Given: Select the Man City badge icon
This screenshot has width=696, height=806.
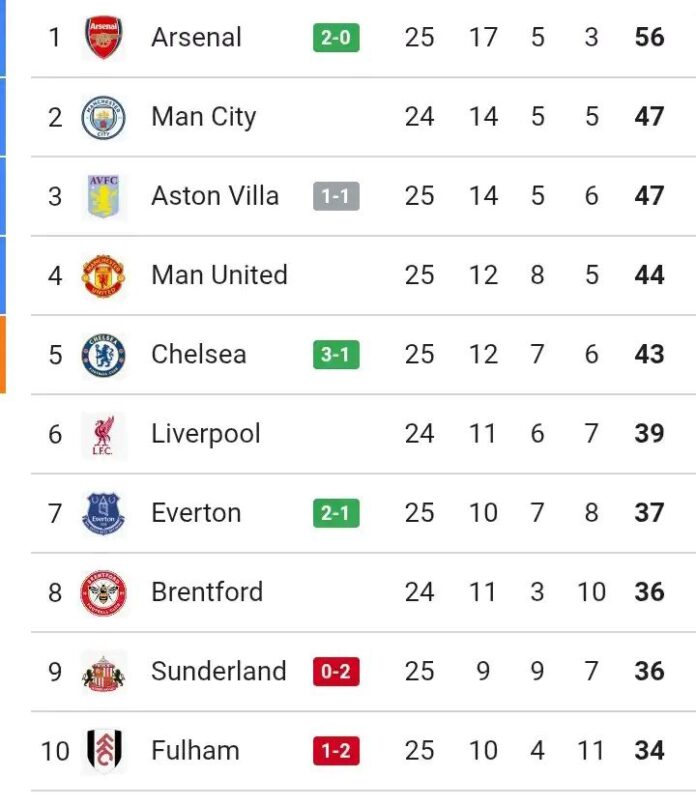Looking at the screenshot, I should [100, 116].
